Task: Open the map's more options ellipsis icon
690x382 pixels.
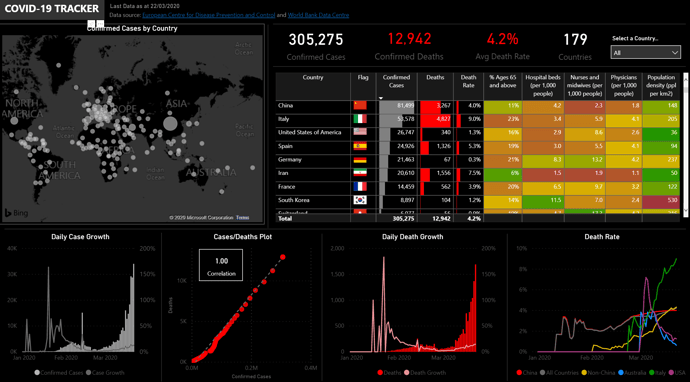Action: click(100, 23)
